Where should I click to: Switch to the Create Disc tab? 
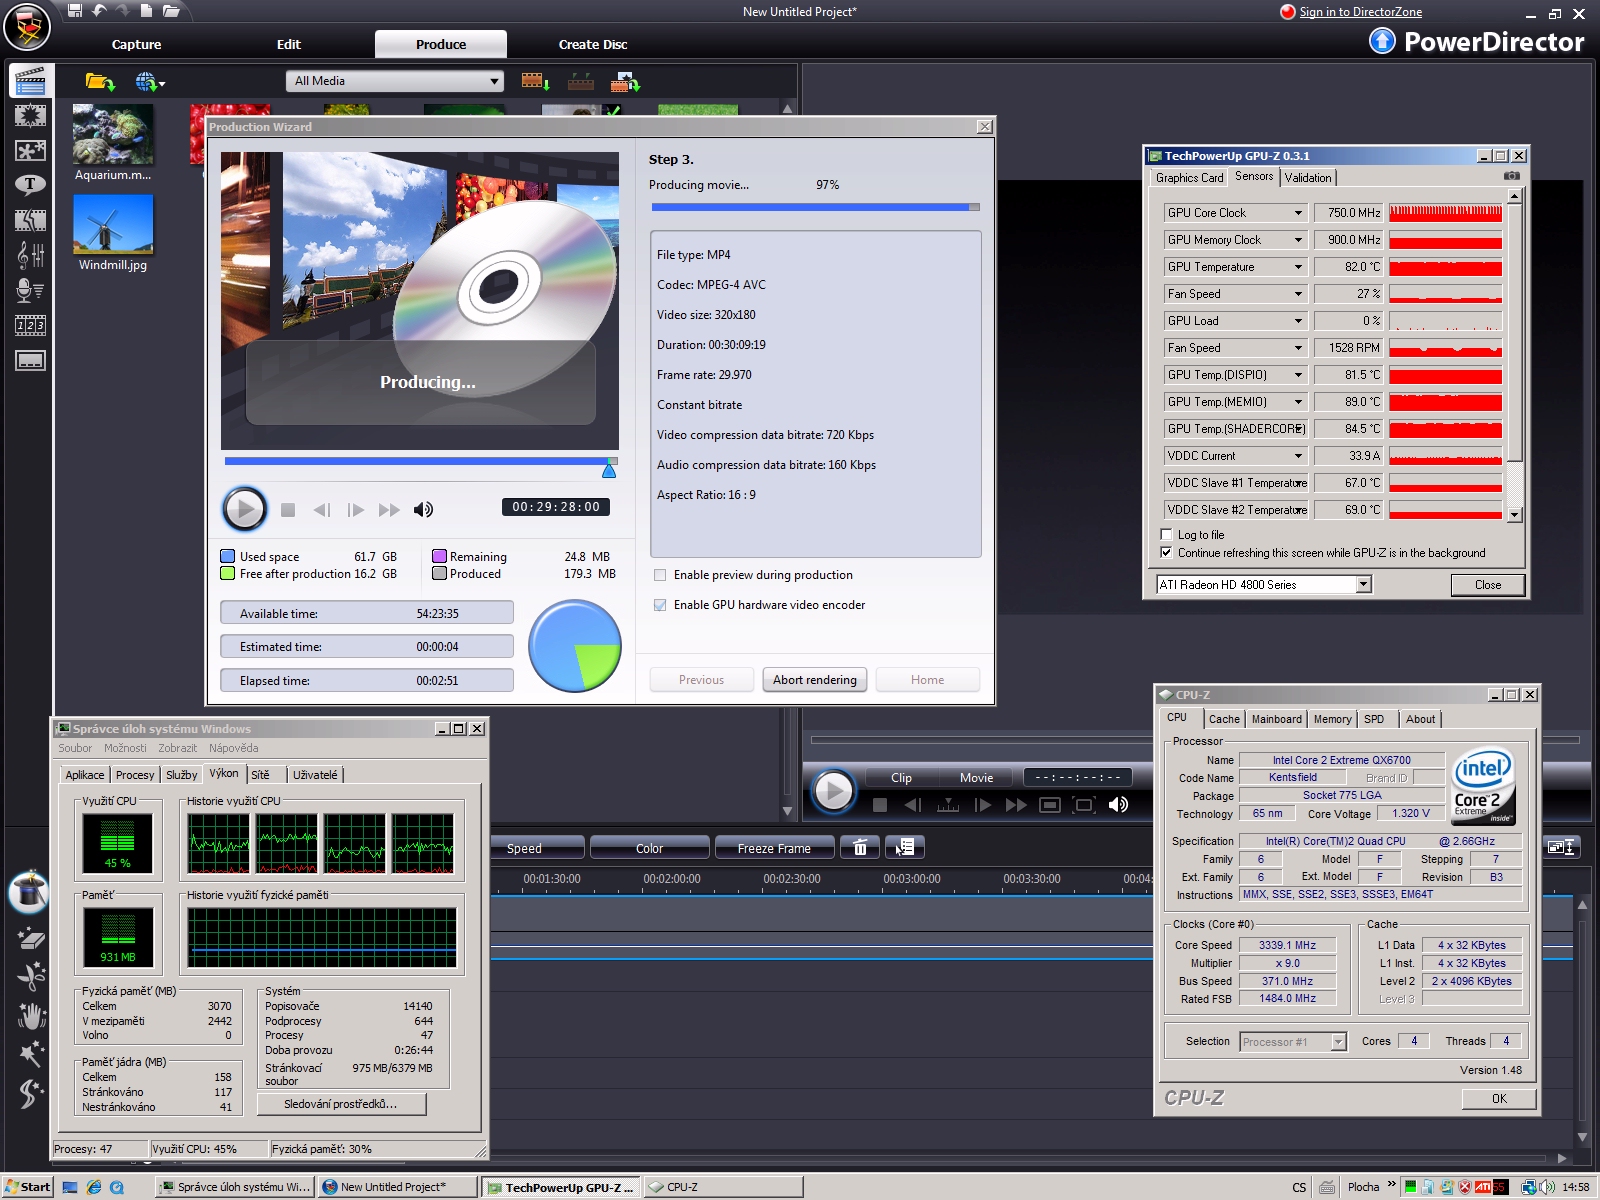(x=593, y=44)
